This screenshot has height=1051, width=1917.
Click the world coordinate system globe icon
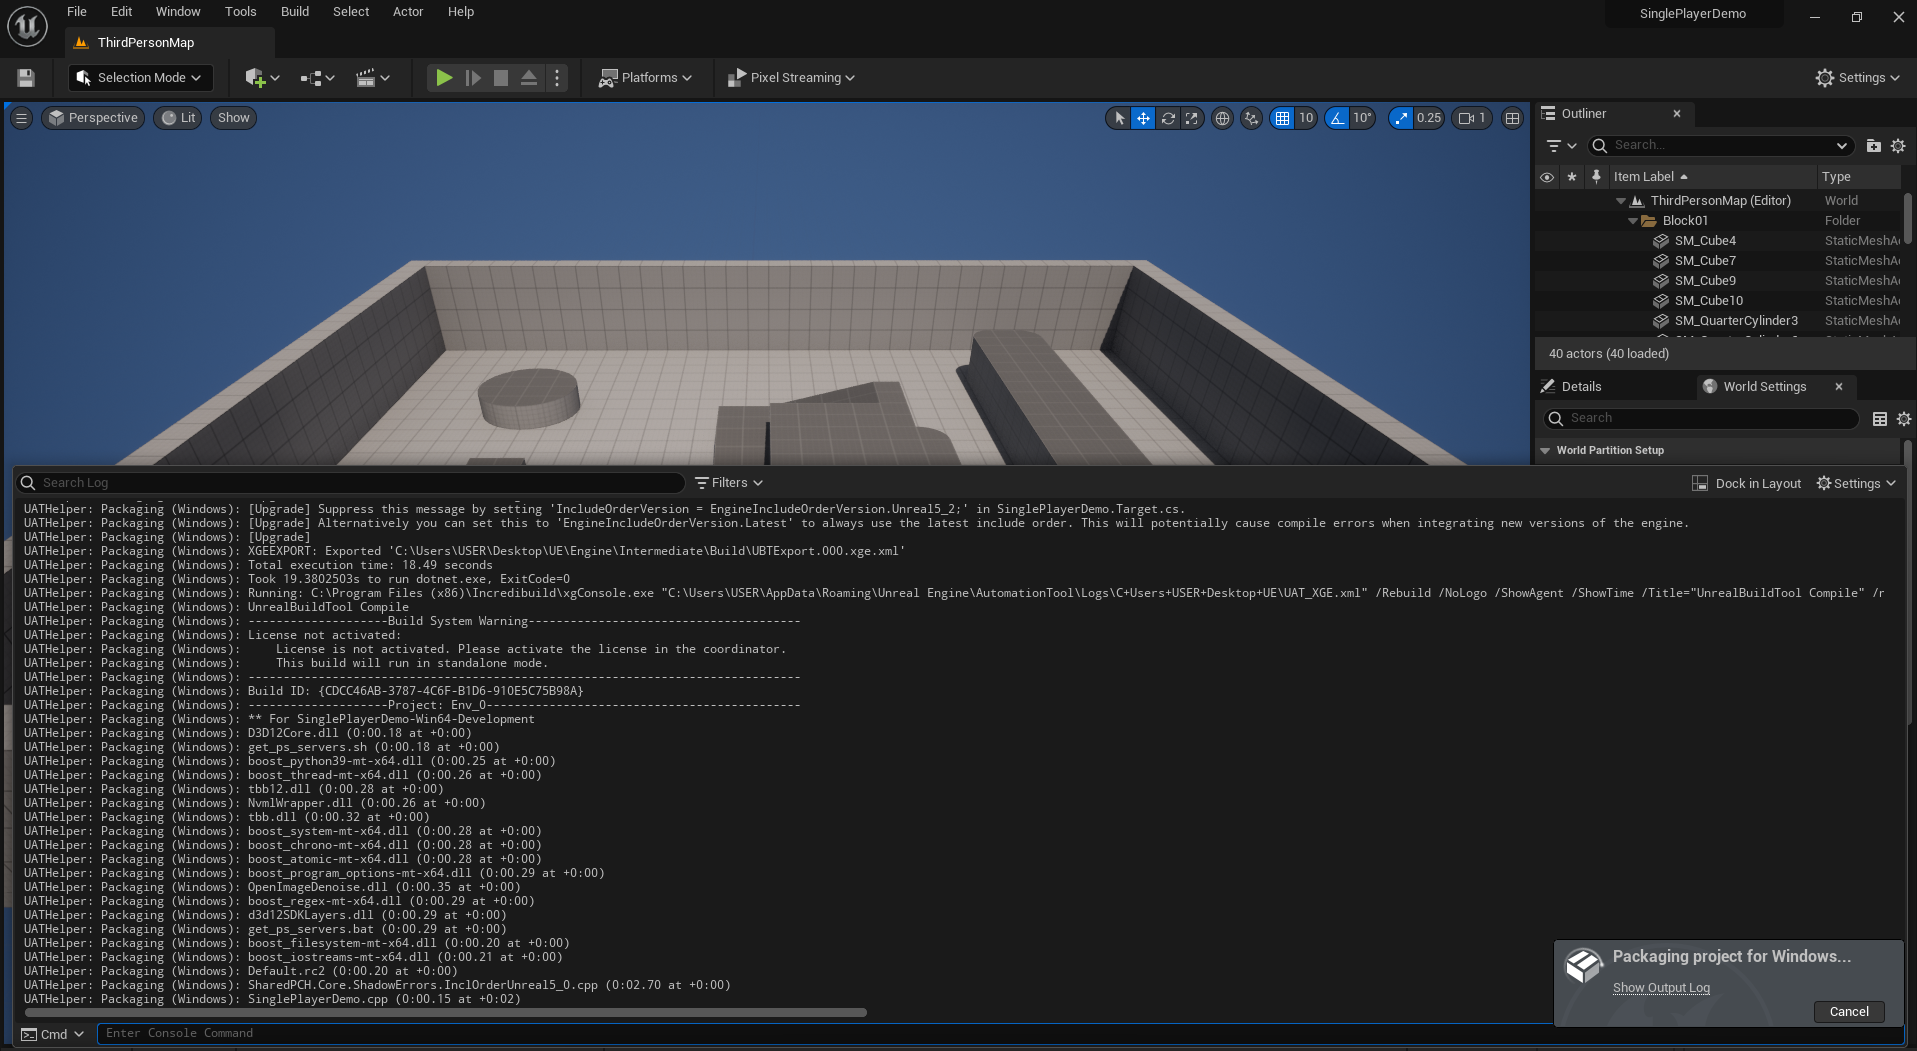pyautogui.click(x=1222, y=118)
